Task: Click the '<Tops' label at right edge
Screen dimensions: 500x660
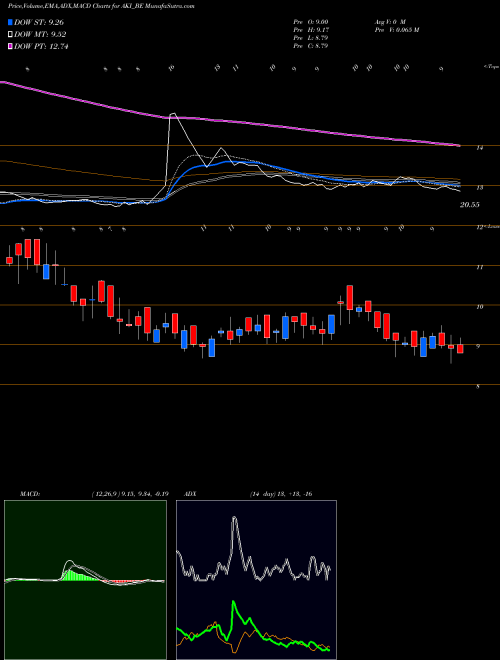Action: 490,67
